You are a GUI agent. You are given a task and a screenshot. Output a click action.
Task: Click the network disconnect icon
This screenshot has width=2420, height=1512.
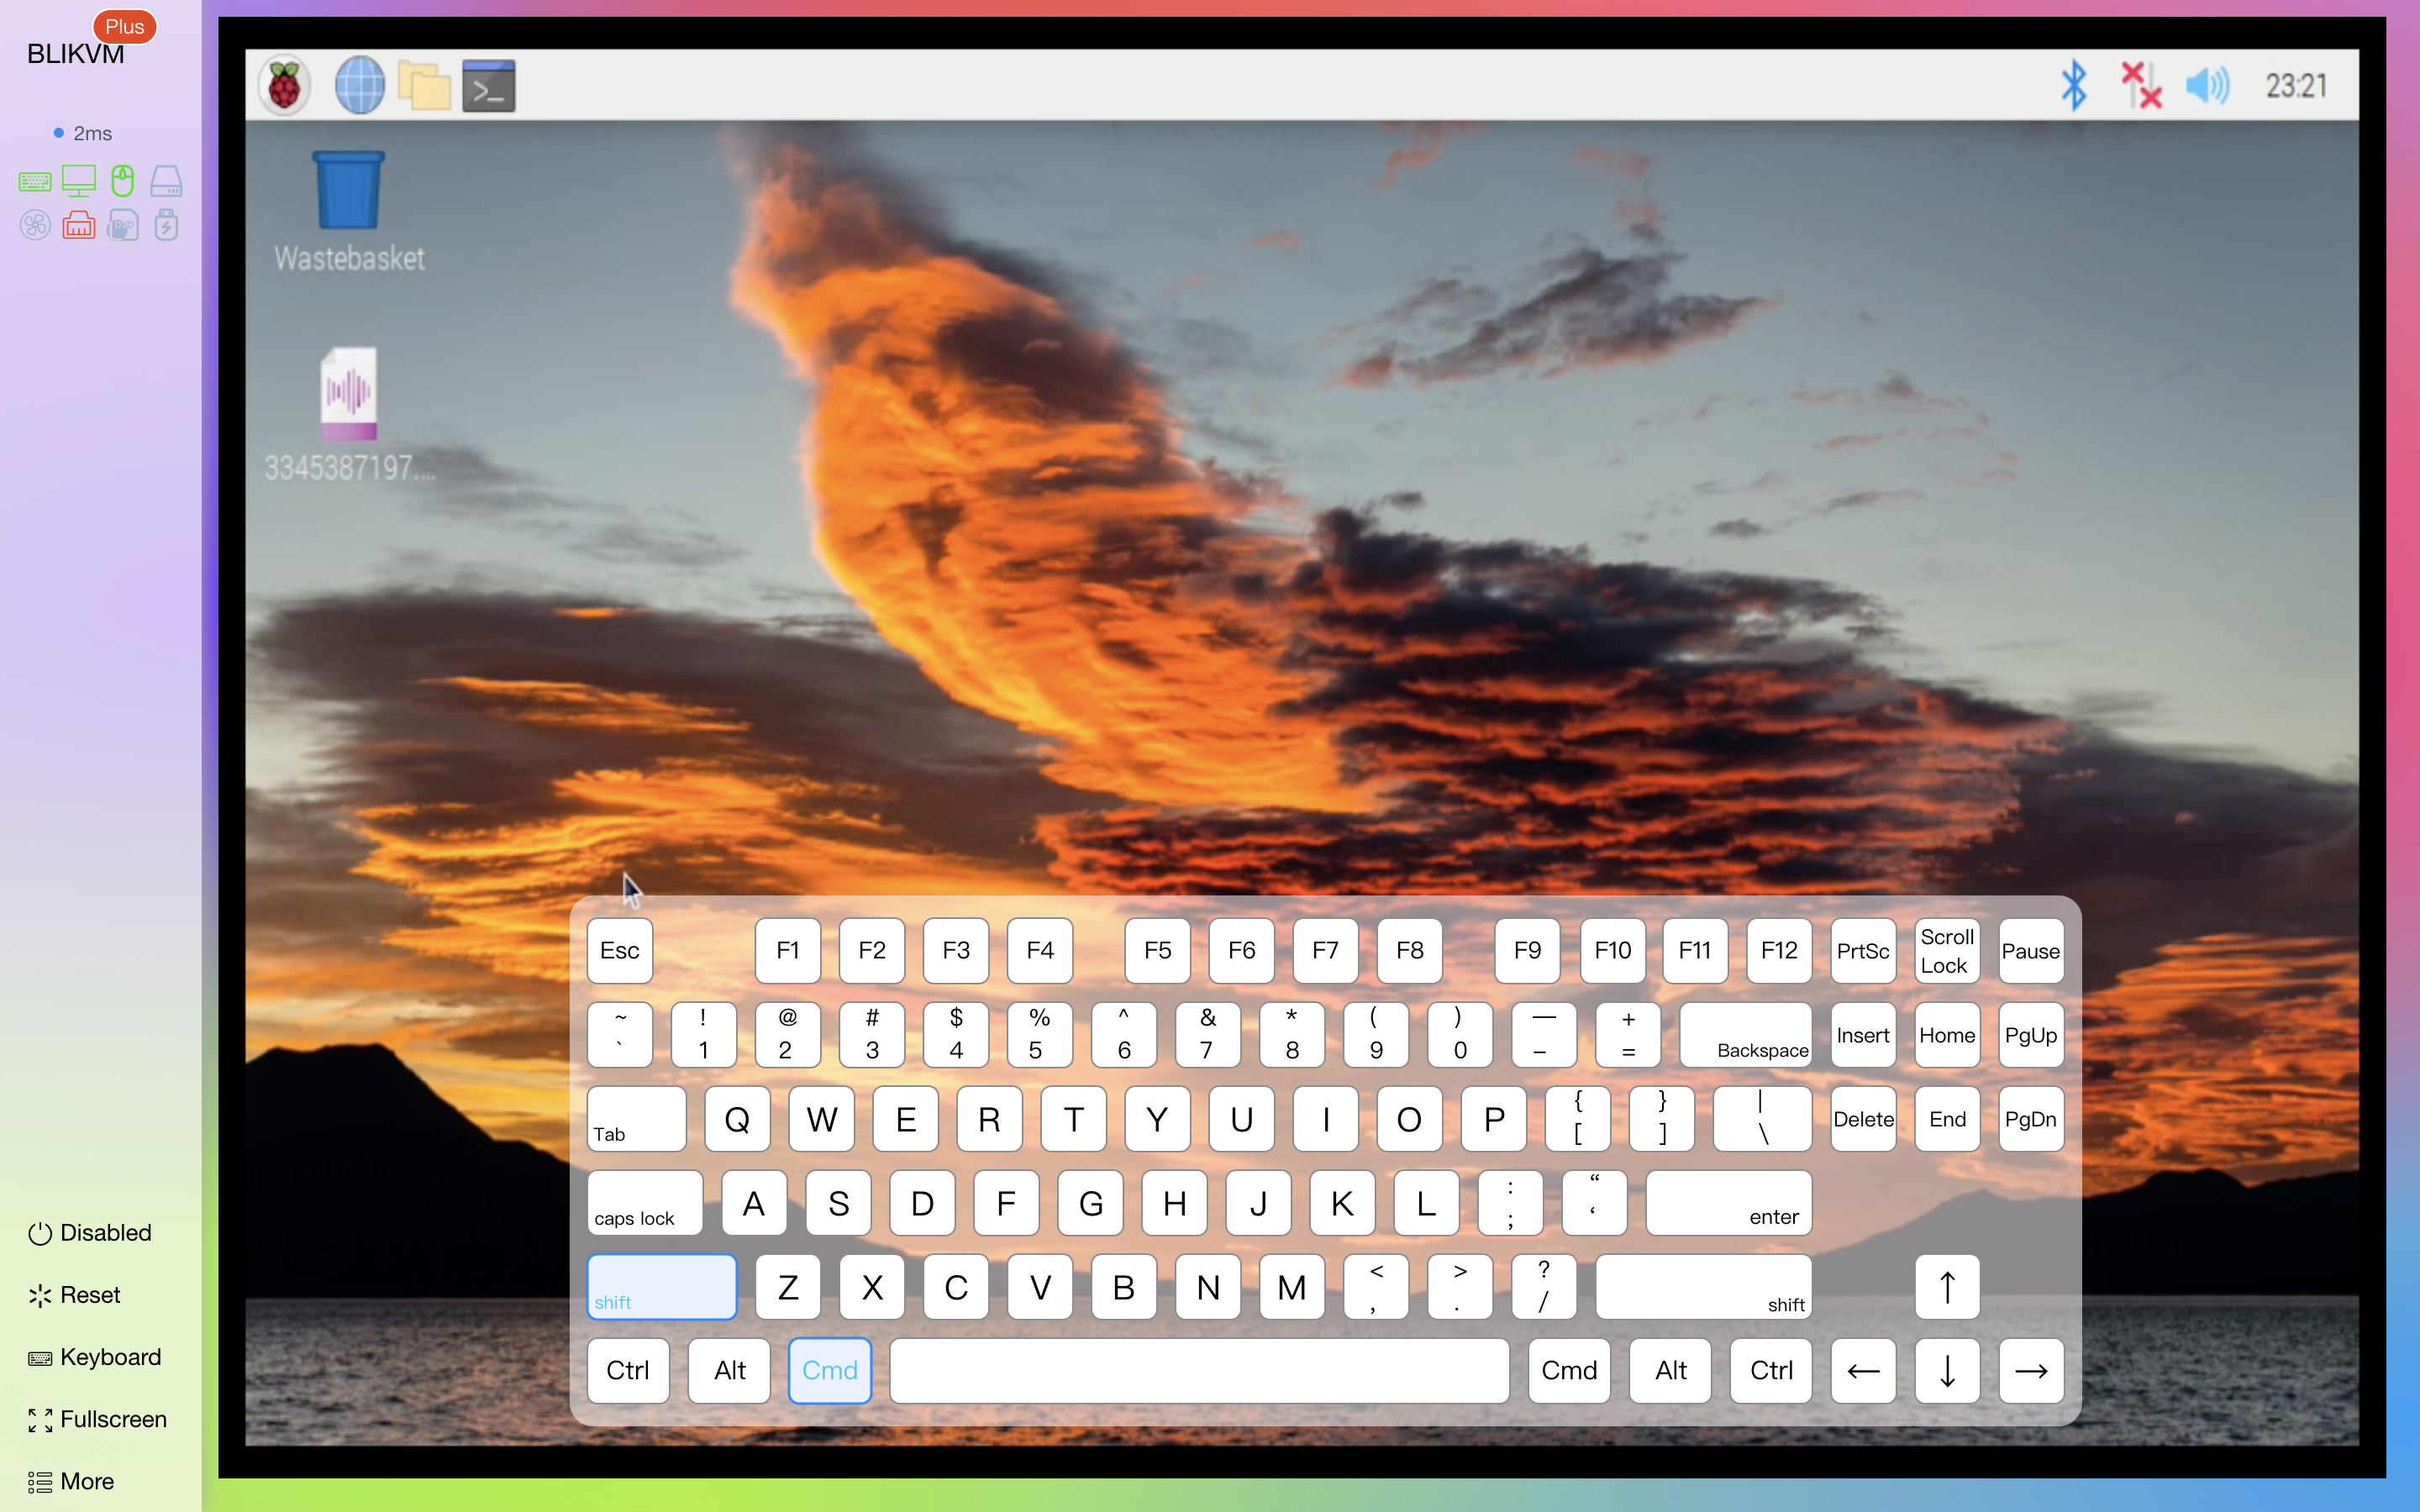[2141, 84]
